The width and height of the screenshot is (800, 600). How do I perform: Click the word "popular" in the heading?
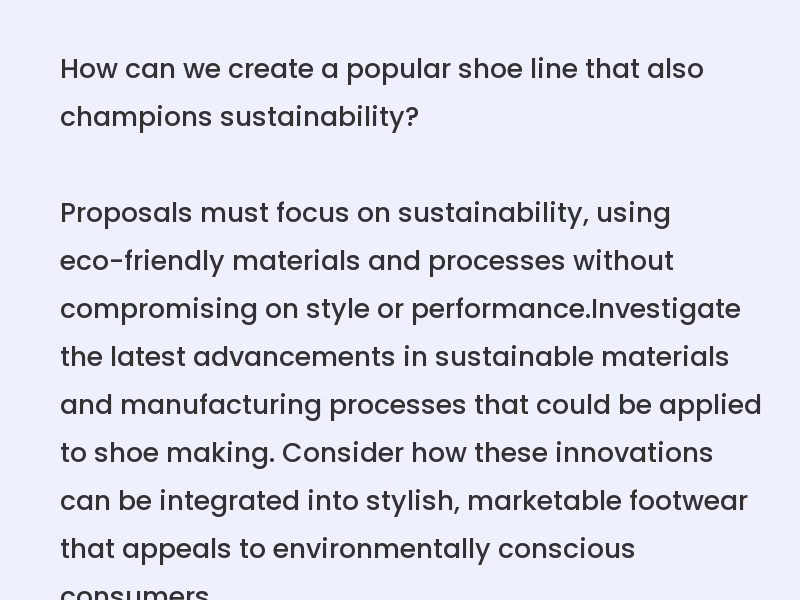[x=398, y=69]
